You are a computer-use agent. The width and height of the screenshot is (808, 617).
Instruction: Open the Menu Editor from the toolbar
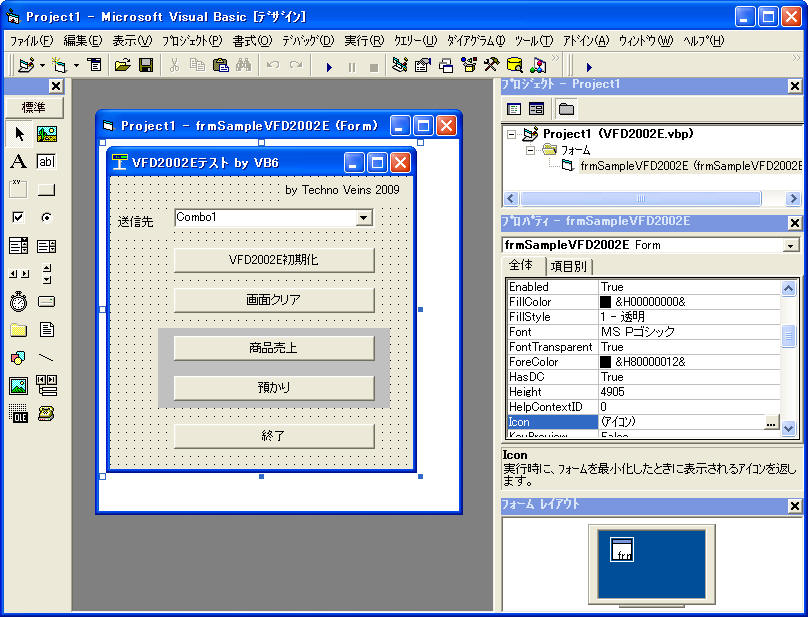[94, 65]
